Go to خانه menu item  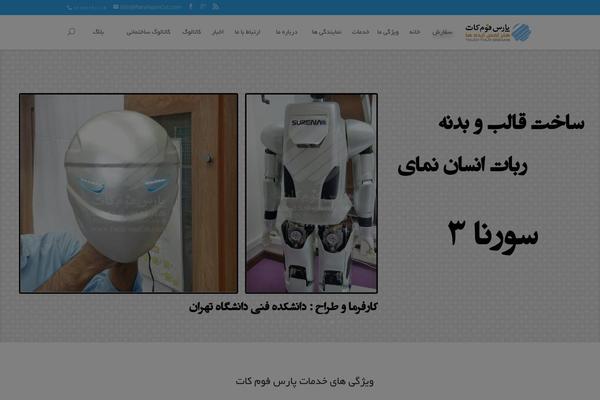[415, 32]
